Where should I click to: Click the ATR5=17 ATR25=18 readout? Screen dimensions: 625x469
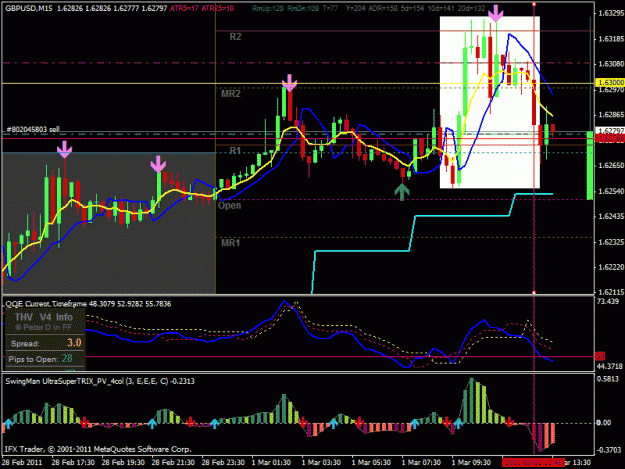202,8
